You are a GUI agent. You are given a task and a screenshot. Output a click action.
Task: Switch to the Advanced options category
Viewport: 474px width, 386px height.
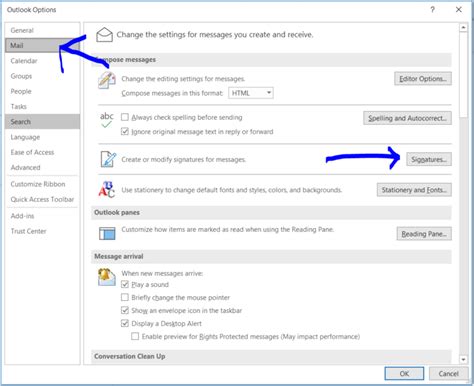pos(25,167)
